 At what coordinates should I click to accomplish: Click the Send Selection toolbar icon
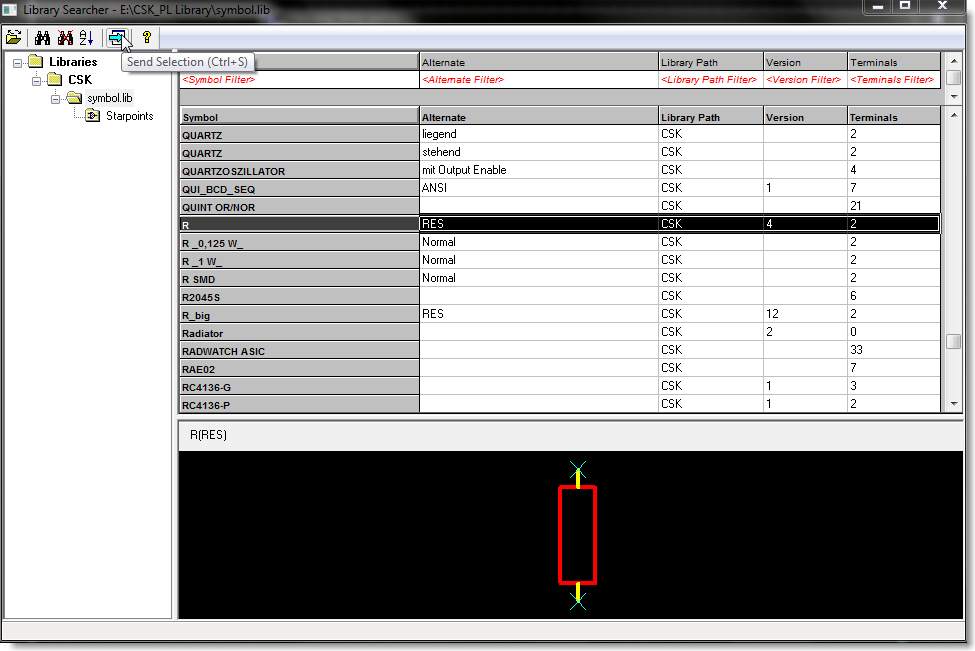pos(117,38)
